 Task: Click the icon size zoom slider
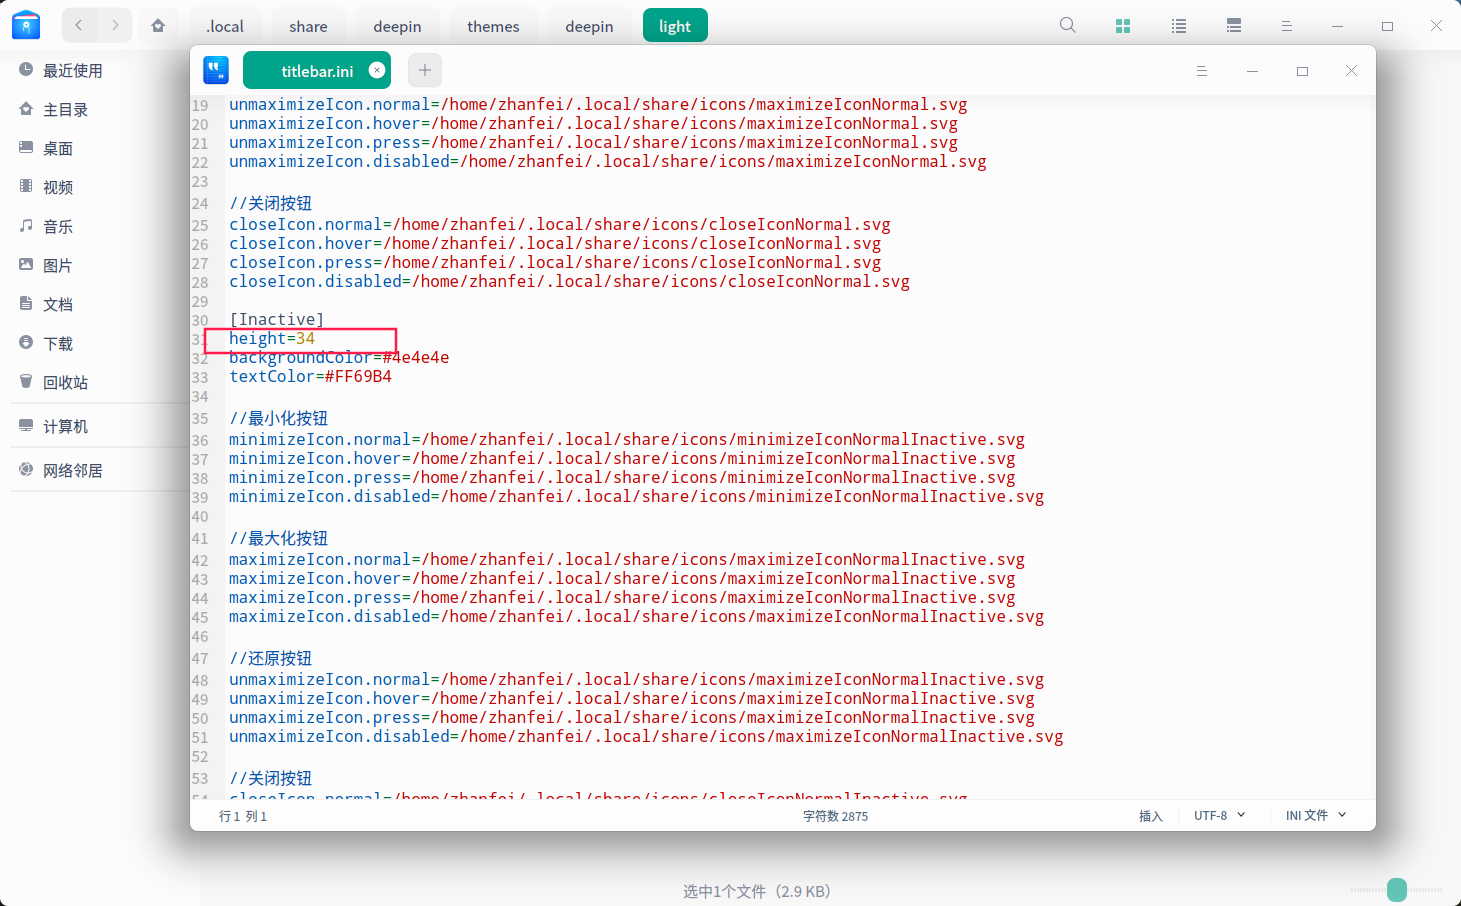tap(1397, 889)
